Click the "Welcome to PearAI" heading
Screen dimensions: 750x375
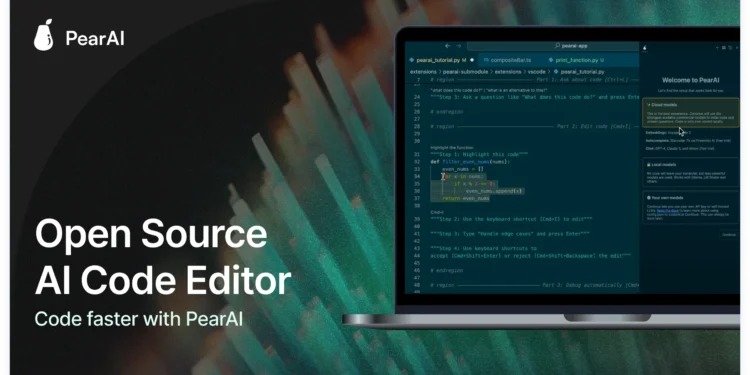(x=690, y=80)
